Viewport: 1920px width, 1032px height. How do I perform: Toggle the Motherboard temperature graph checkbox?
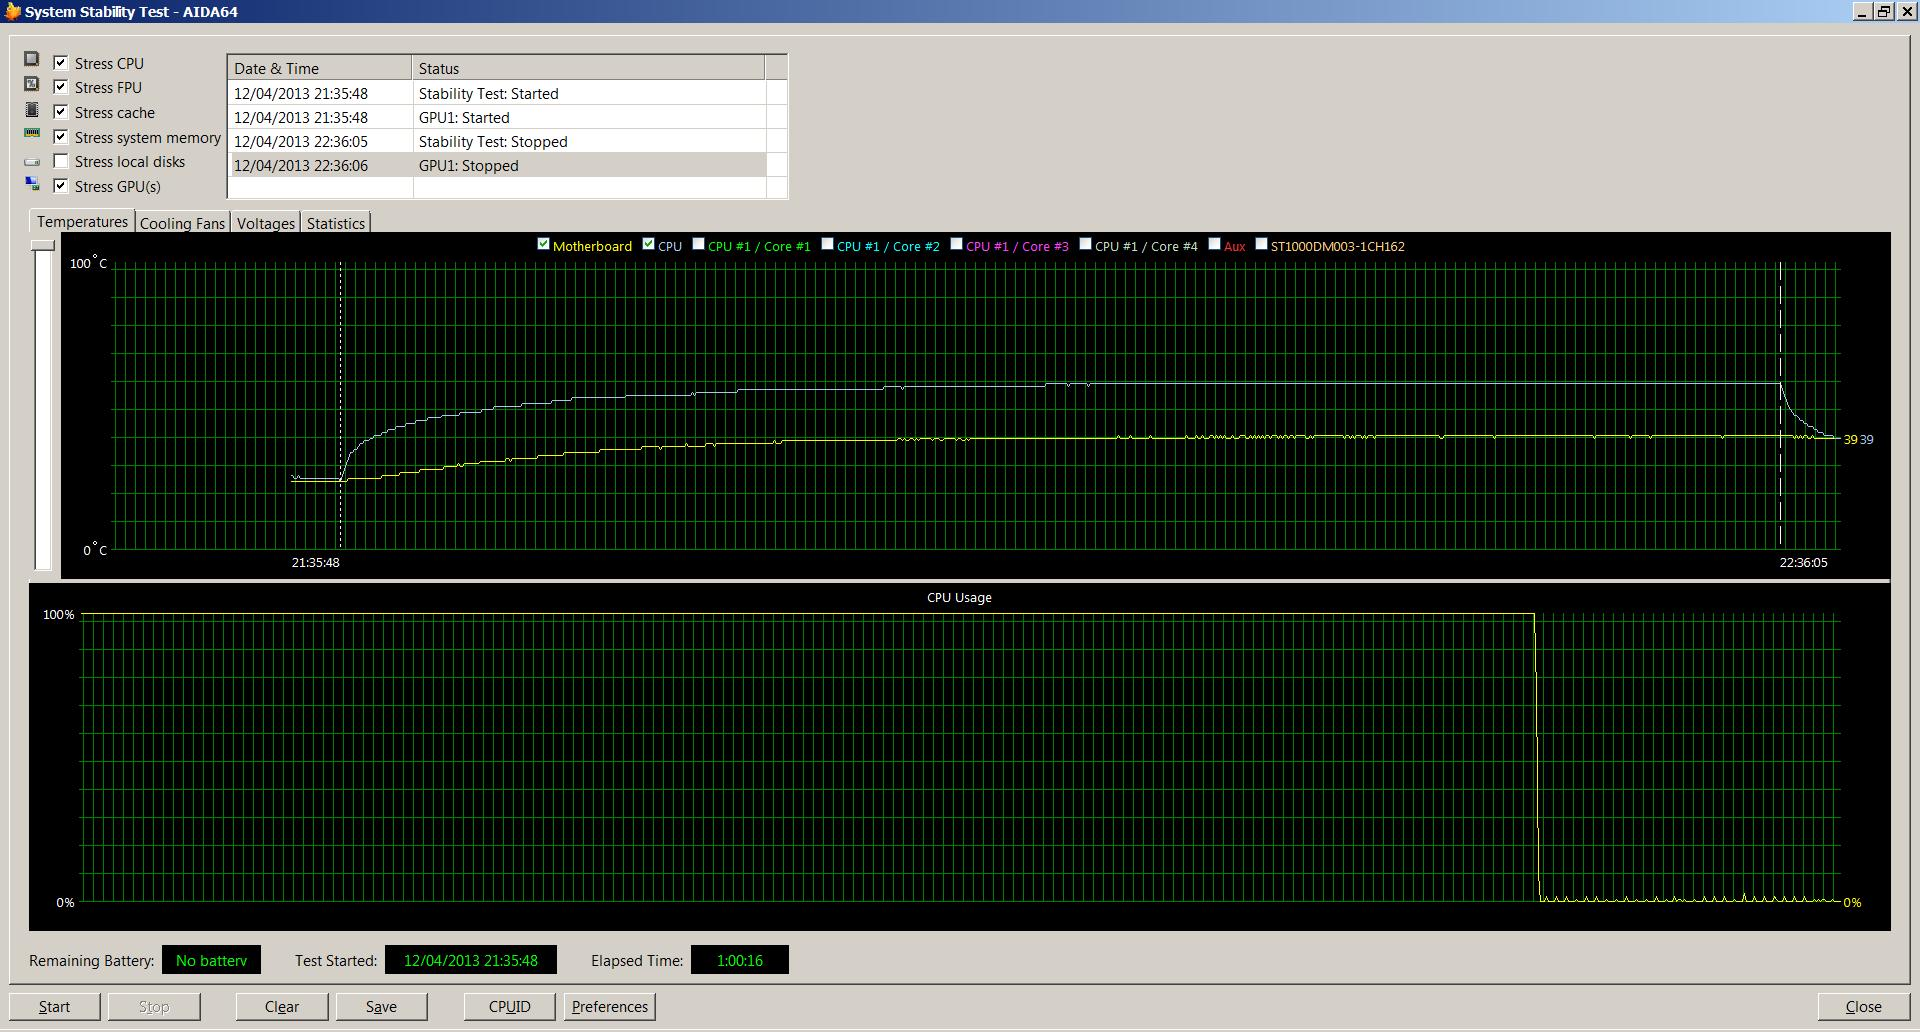point(544,244)
